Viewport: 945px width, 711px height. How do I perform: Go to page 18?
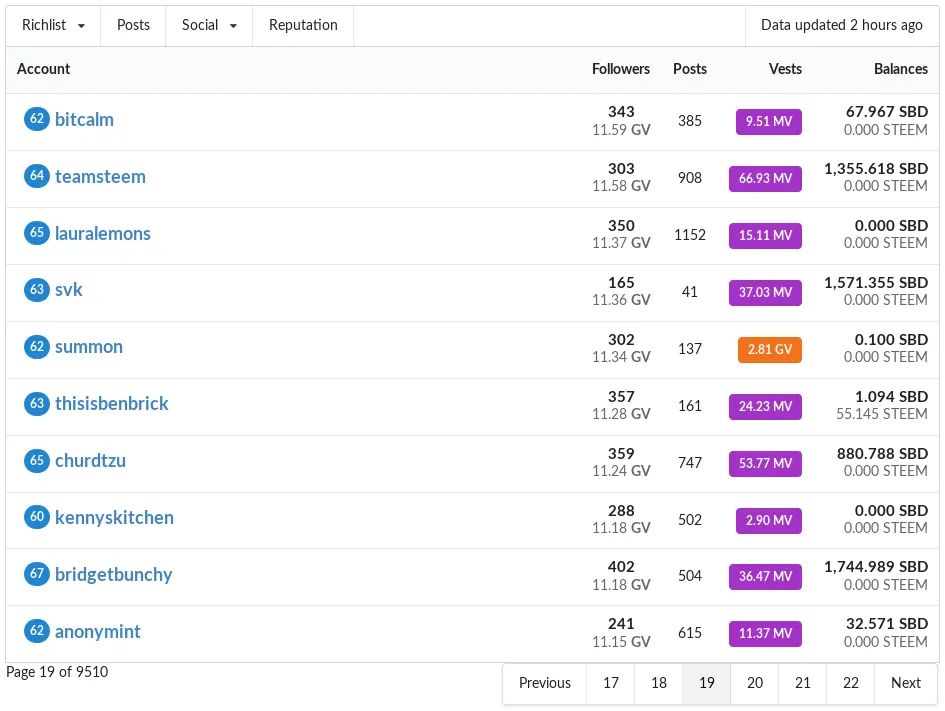tap(659, 683)
